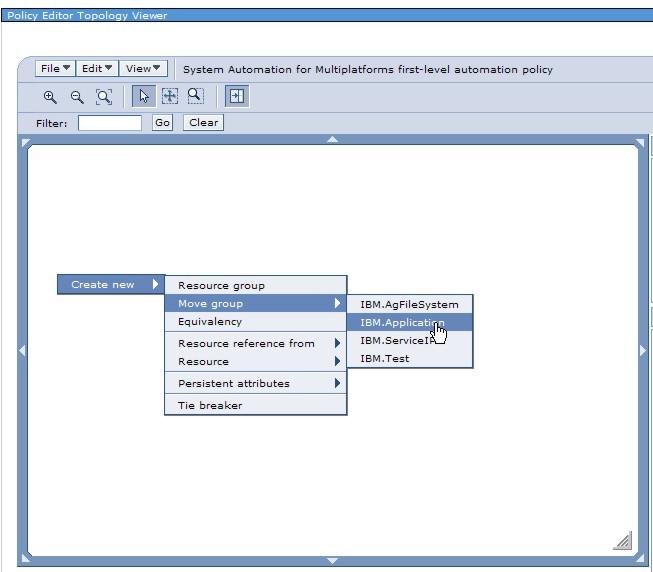Click the bottom-right corner pan arrow
Screen dimensions: 653x572
click(x=640, y=558)
